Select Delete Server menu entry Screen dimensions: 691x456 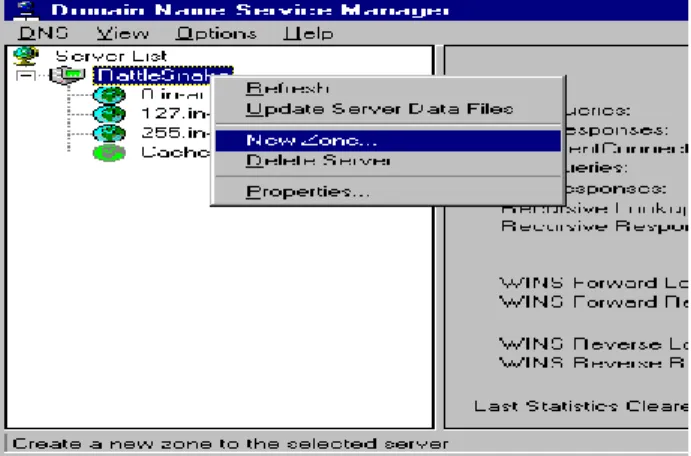[x=388, y=160]
